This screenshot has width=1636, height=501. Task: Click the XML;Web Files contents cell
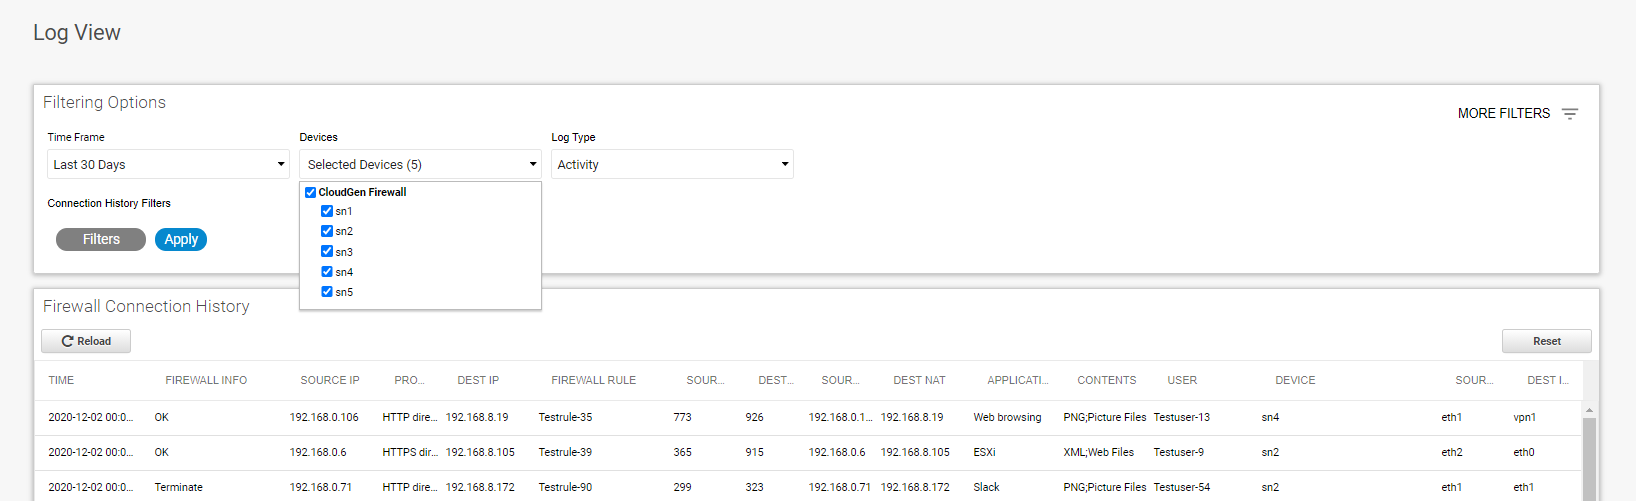click(1098, 452)
